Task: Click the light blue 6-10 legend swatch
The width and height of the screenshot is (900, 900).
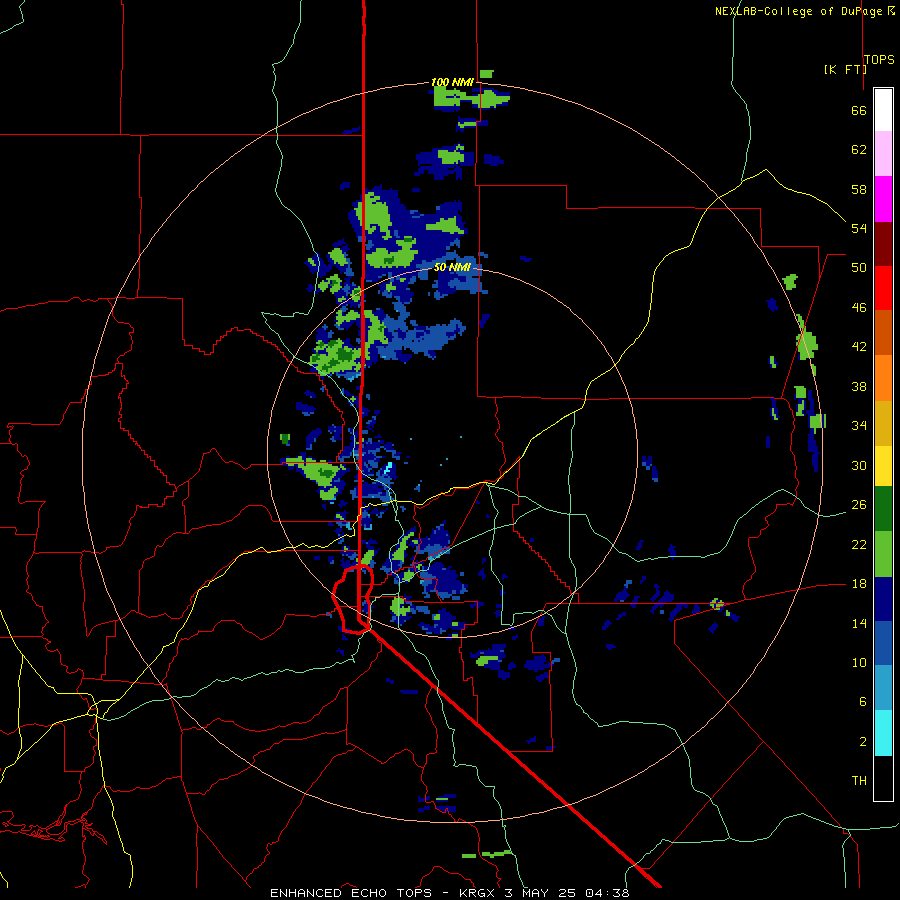Action: tap(883, 688)
